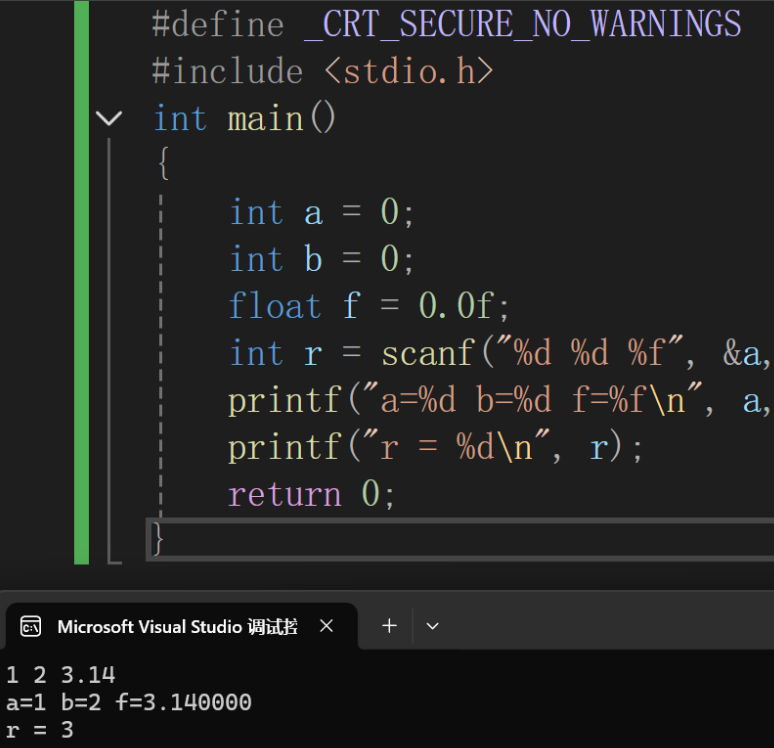774x748 pixels.
Task: Open terminal profile dropdown arrow
Action: coord(432,626)
